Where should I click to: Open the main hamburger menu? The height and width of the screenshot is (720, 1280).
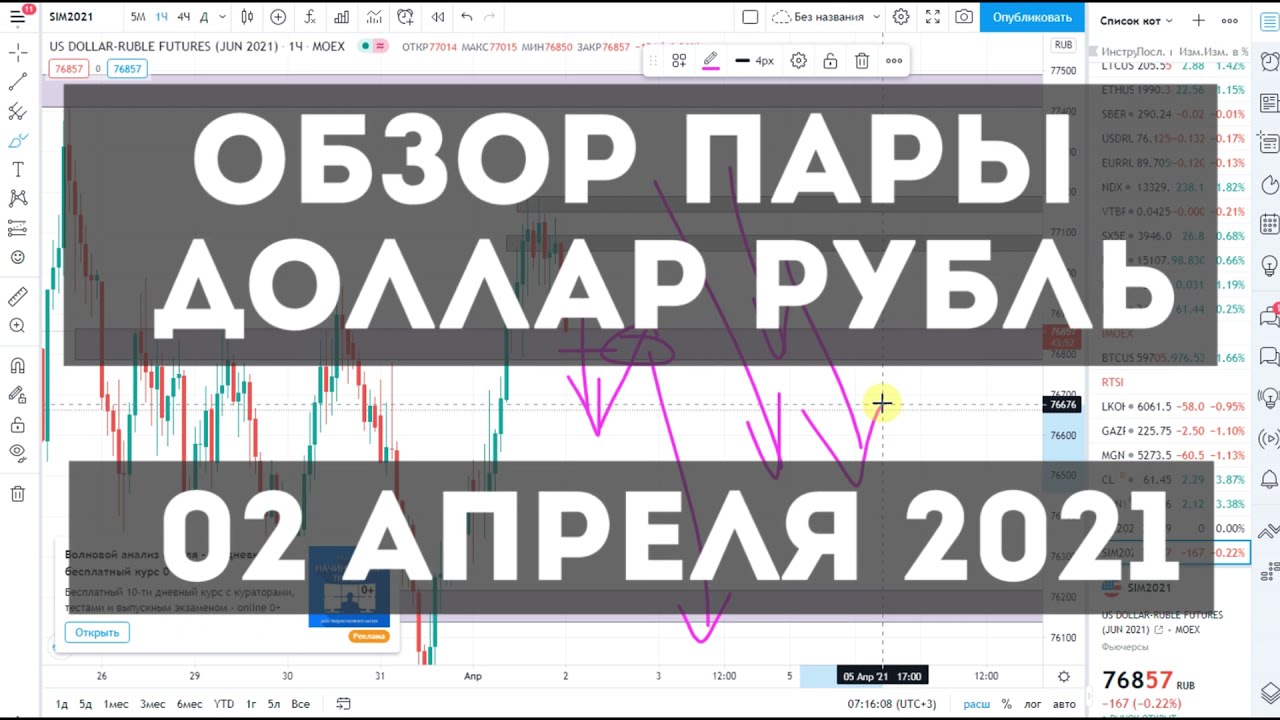[x=17, y=17]
